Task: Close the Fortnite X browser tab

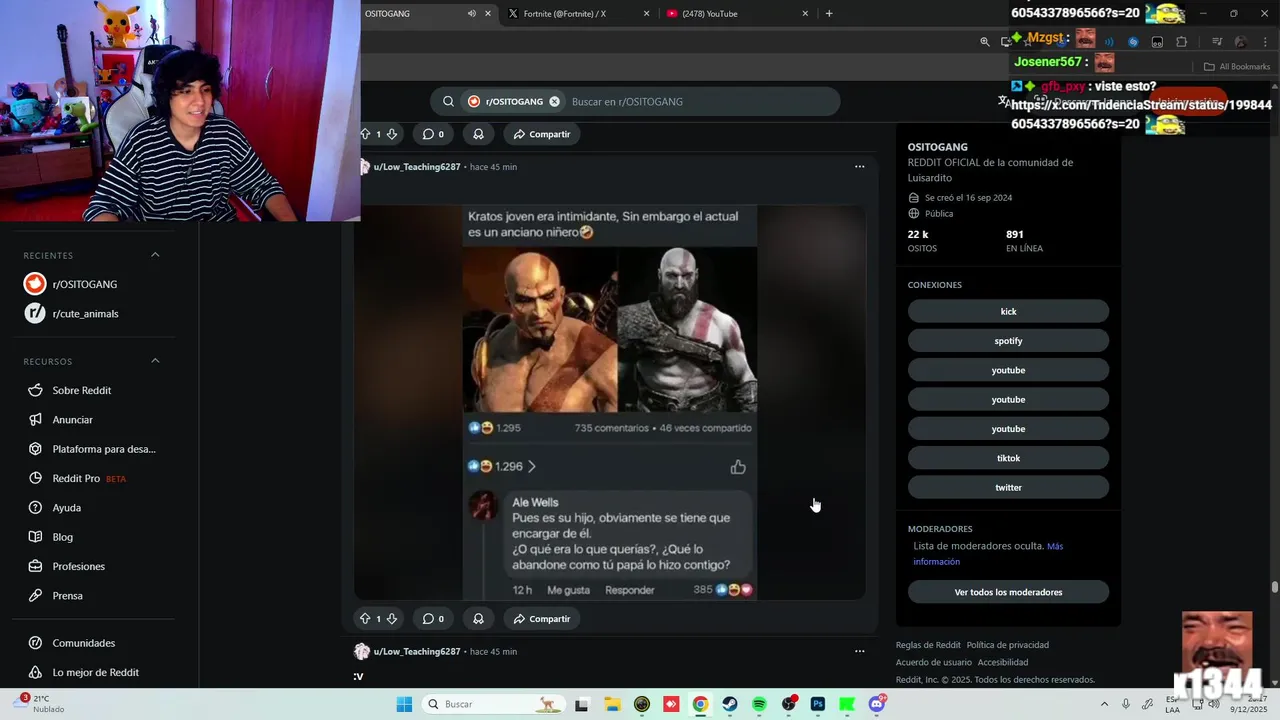Action: tap(646, 14)
